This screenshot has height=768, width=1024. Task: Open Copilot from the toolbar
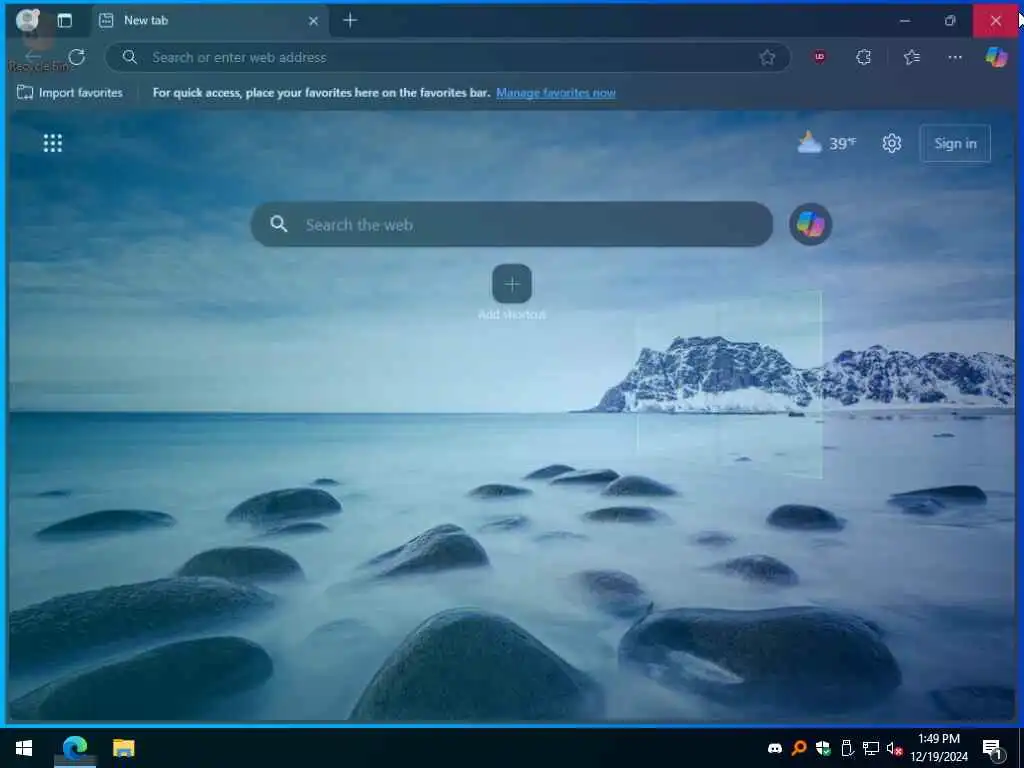point(997,57)
